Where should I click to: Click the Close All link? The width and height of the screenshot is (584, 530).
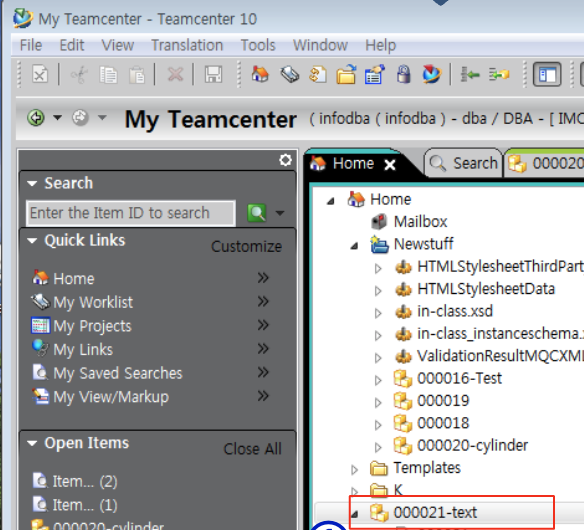click(x=252, y=449)
